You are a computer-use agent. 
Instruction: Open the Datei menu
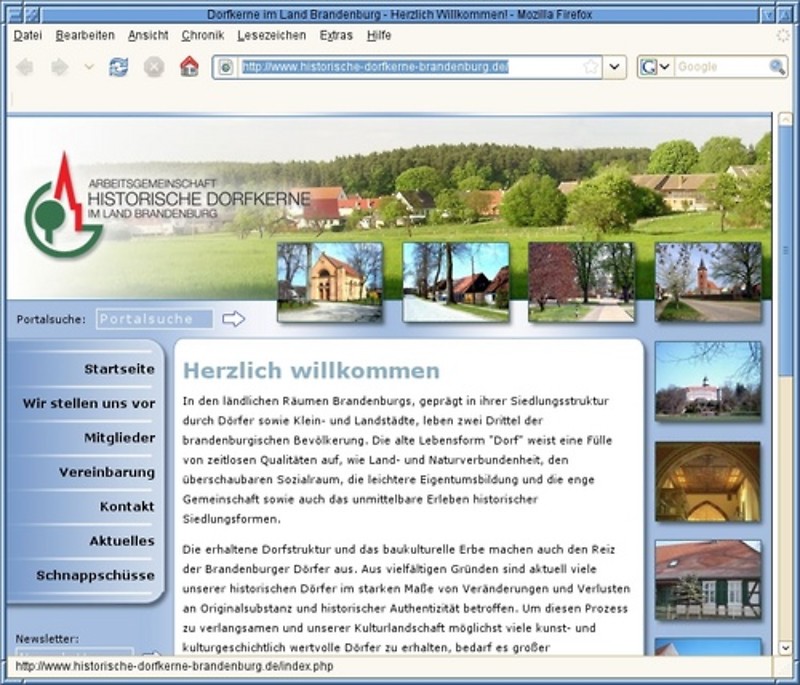pyautogui.click(x=28, y=35)
